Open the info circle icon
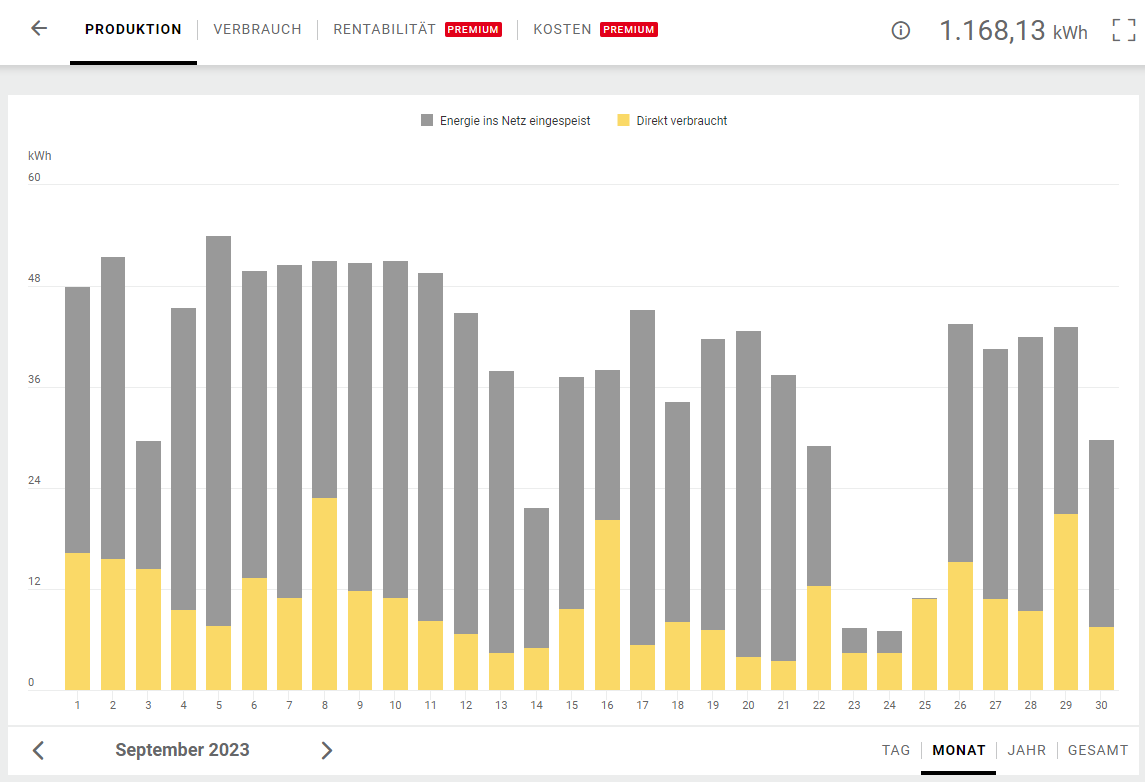1145x782 pixels. click(900, 30)
